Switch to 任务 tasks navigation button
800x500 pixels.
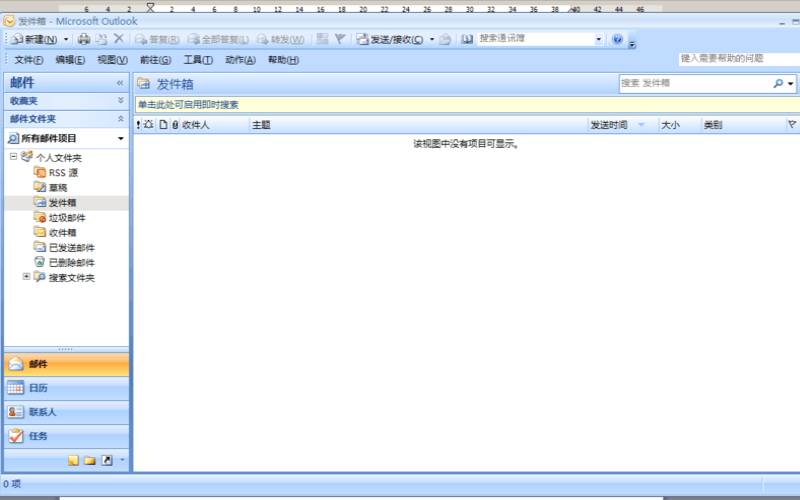tap(66, 436)
